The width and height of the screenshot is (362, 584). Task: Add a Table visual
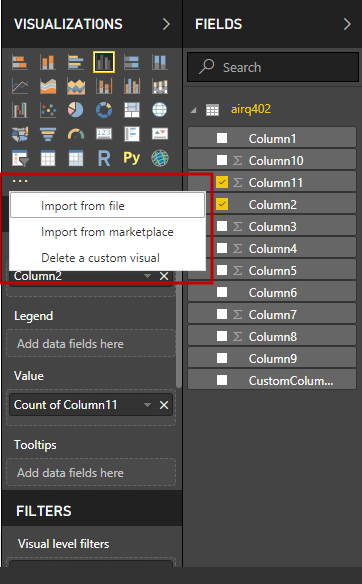[x=48, y=158]
